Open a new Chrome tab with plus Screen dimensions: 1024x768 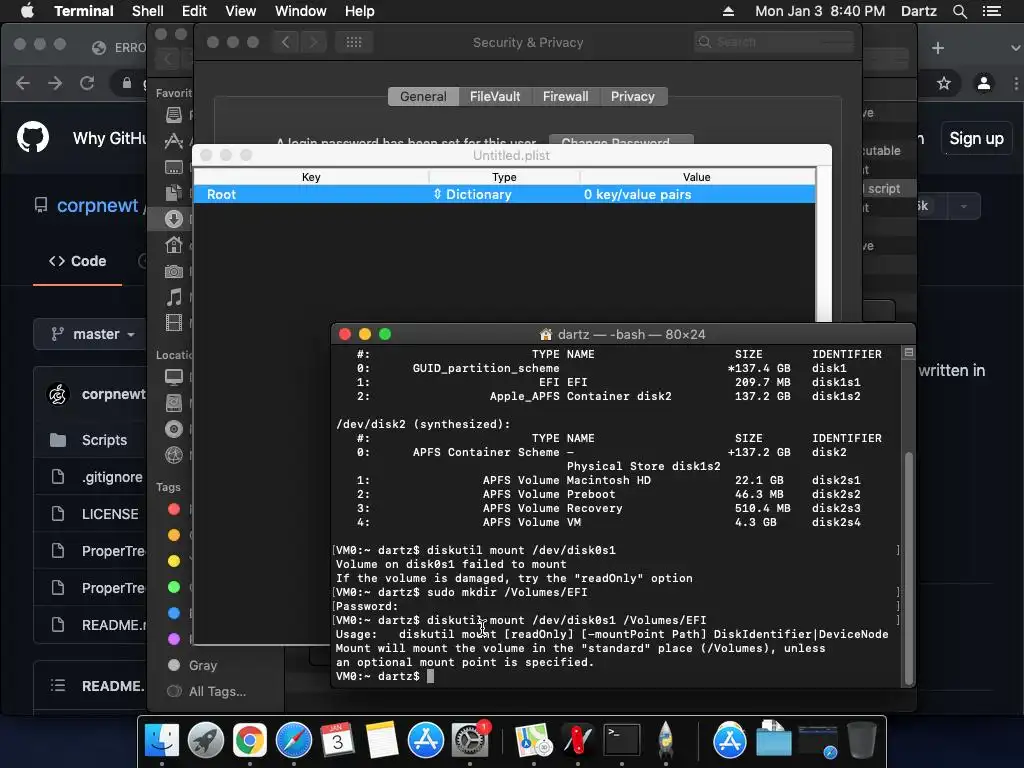(938, 48)
